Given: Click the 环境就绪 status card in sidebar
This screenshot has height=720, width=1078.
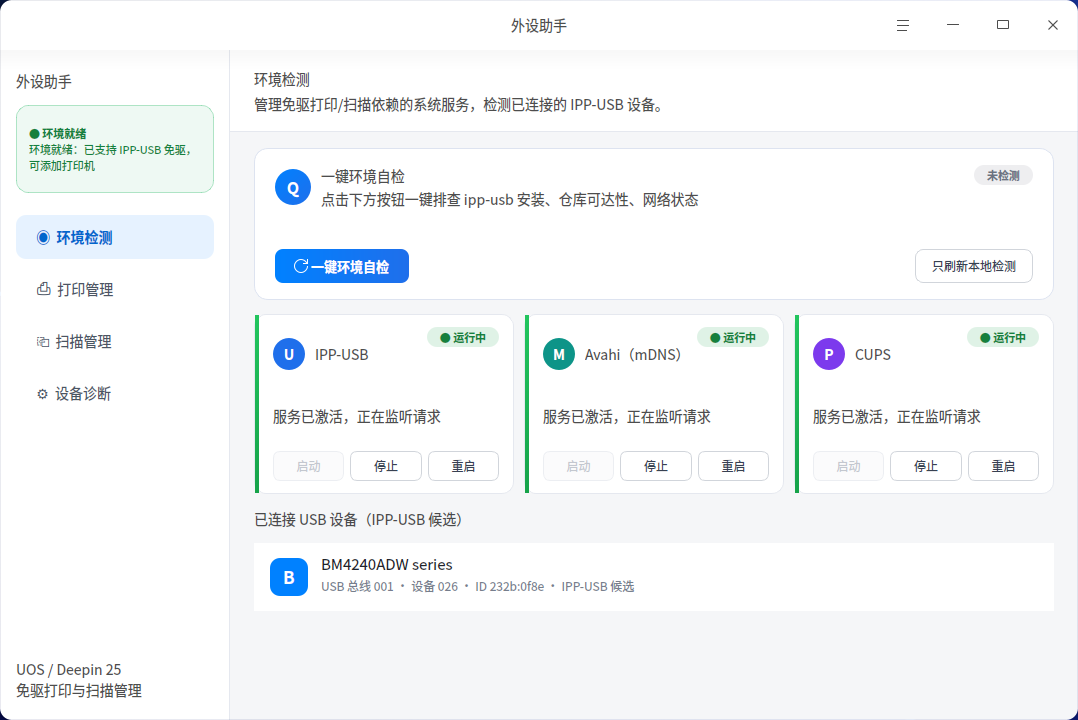Looking at the screenshot, I should (x=115, y=149).
